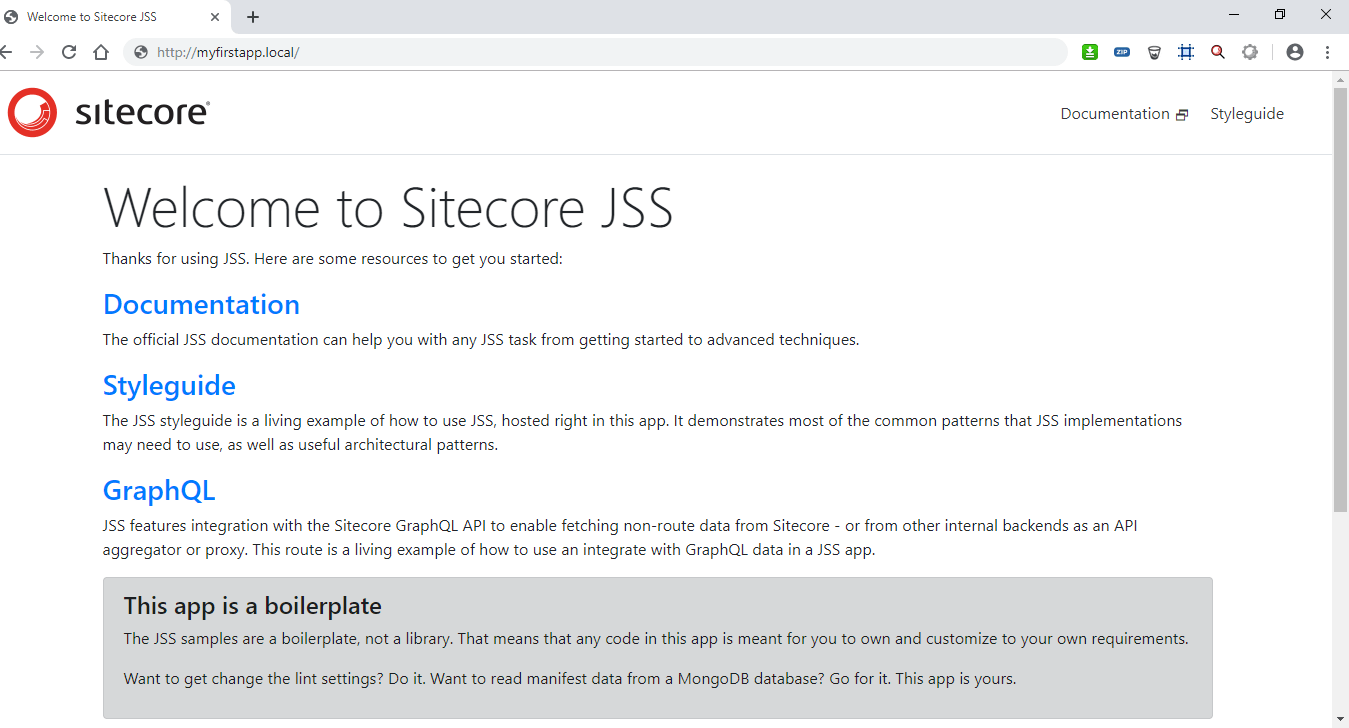The height and width of the screenshot is (728, 1349).
Task: Go to the browser home page
Action: 101,52
